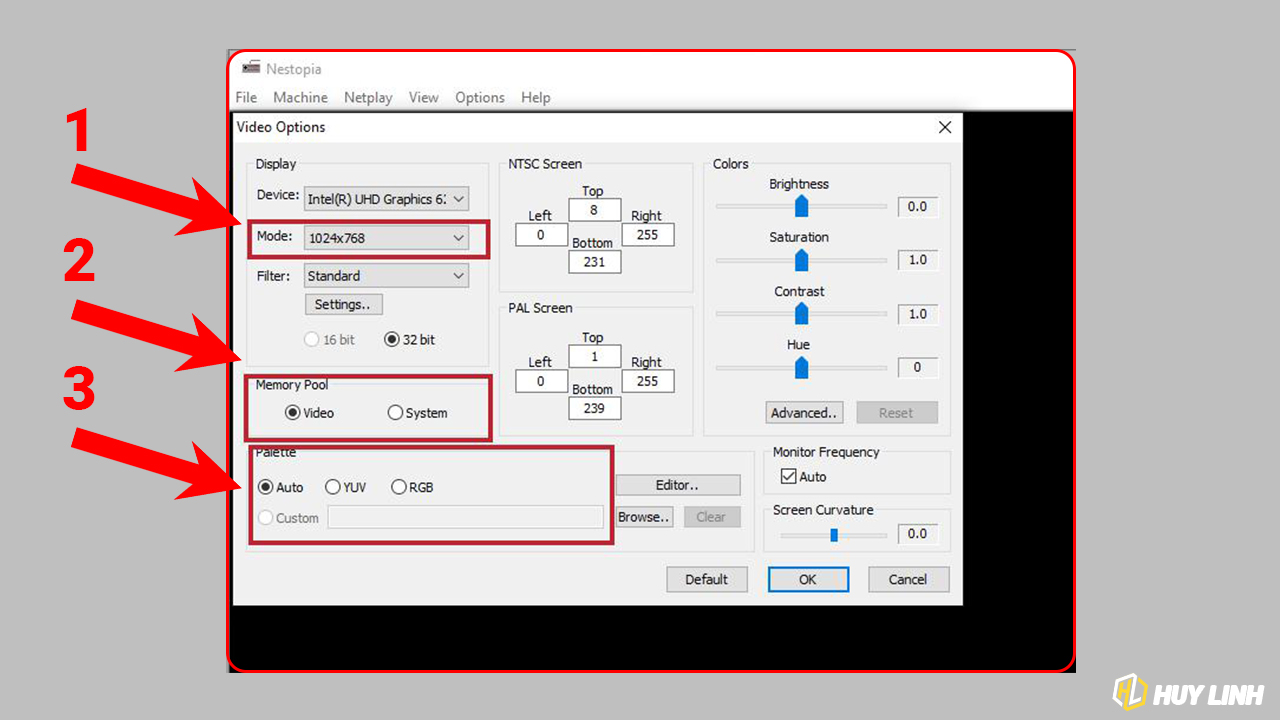This screenshot has height=720, width=1280.
Task: Click the "NTSC Screen" group label
Action: [545, 164]
